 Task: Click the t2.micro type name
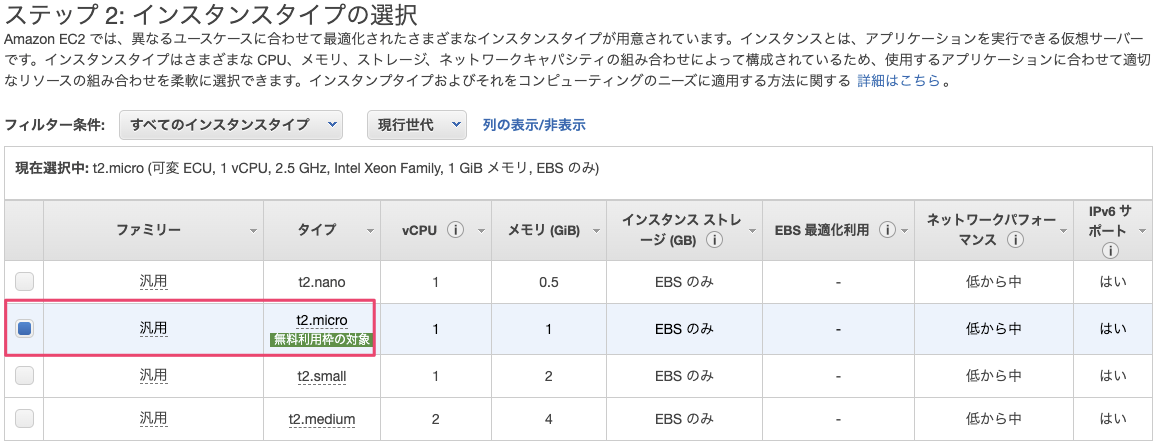point(322,320)
